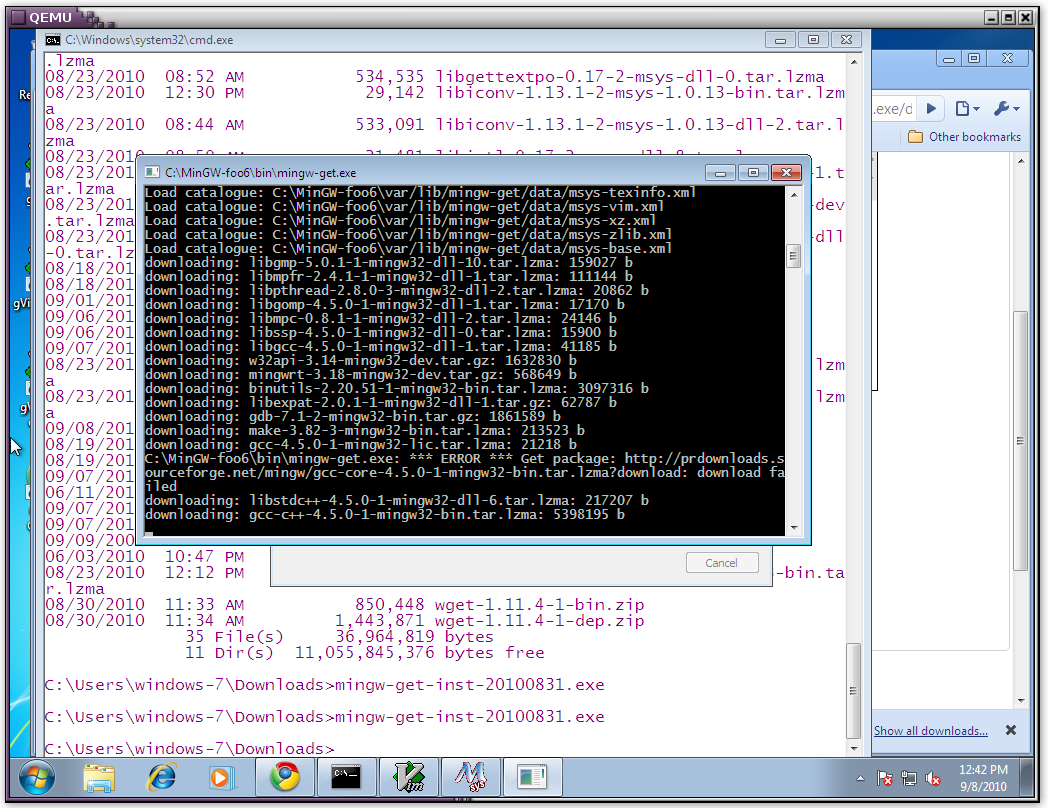The height and width of the screenshot is (808, 1048).
Task: Open Windows Explorer from the taskbar
Action: point(99,777)
